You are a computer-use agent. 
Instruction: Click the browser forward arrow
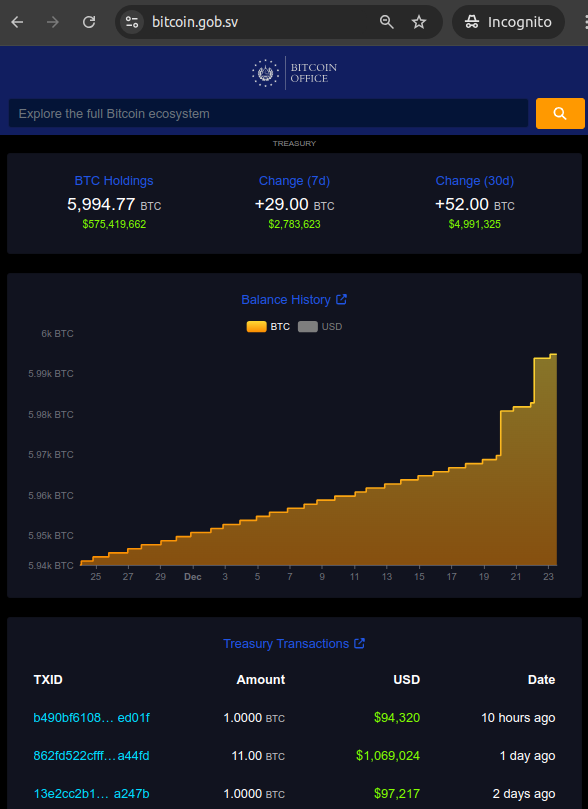53,22
